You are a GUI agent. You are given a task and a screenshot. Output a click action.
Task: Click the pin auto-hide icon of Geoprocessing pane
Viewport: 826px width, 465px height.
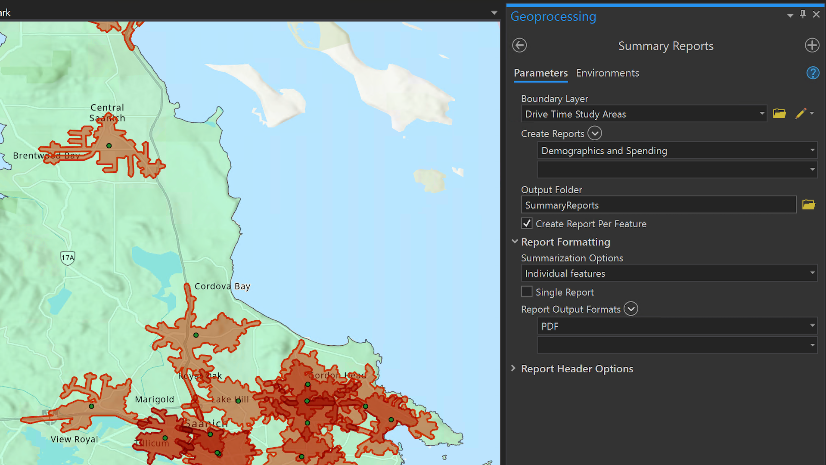pyautogui.click(x=802, y=16)
